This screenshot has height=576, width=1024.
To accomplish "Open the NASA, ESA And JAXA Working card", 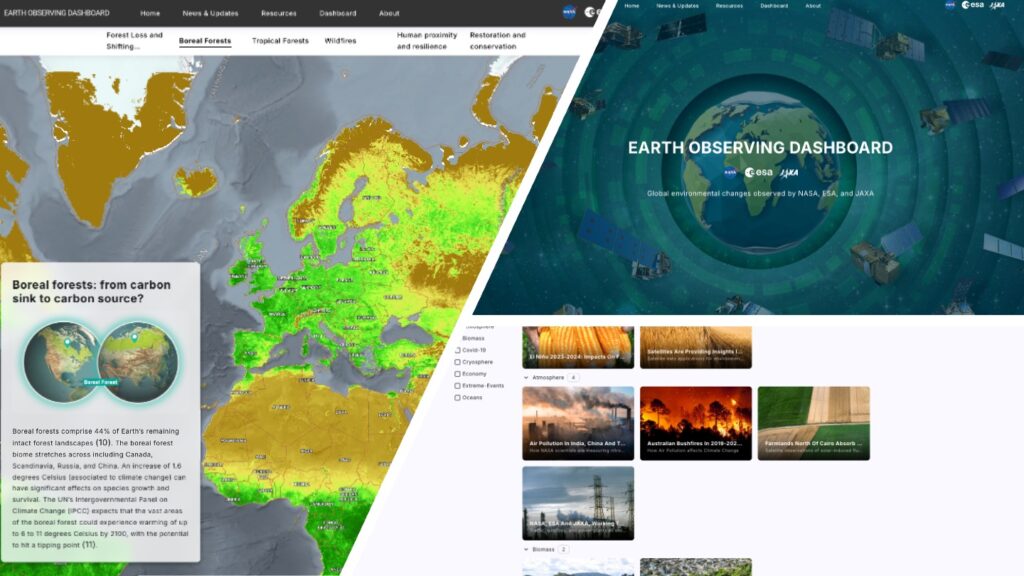I will pos(578,503).
